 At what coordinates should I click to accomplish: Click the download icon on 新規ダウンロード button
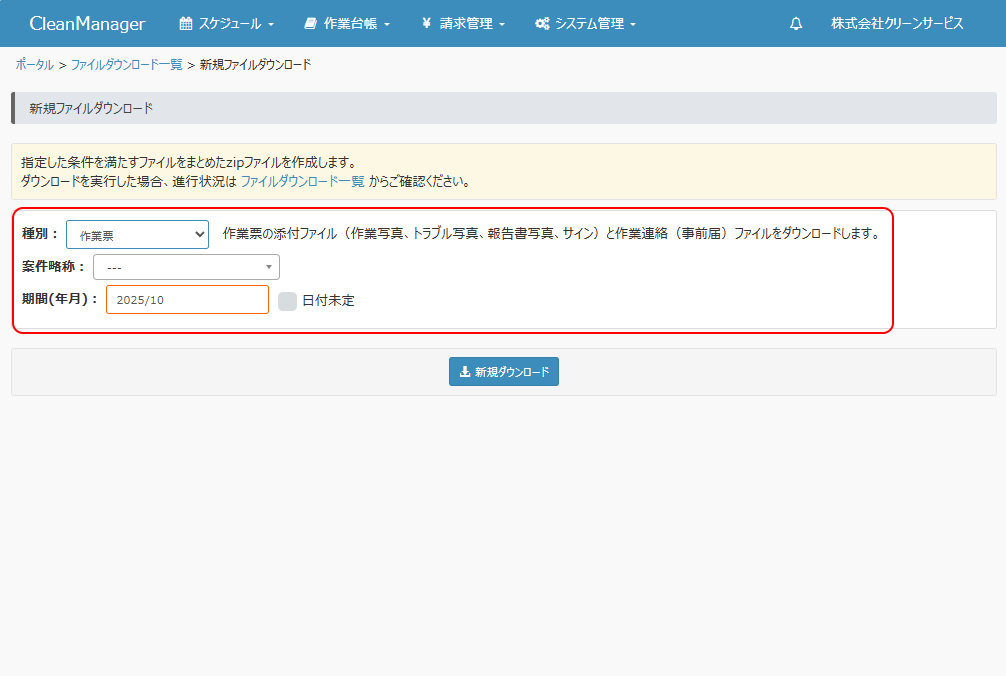(465, 372)
